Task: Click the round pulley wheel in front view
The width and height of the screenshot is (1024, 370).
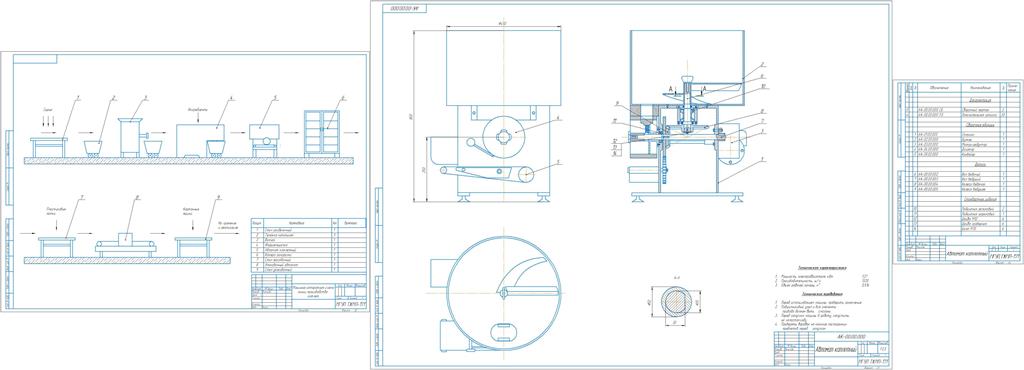Action: [x=503, y=136]
